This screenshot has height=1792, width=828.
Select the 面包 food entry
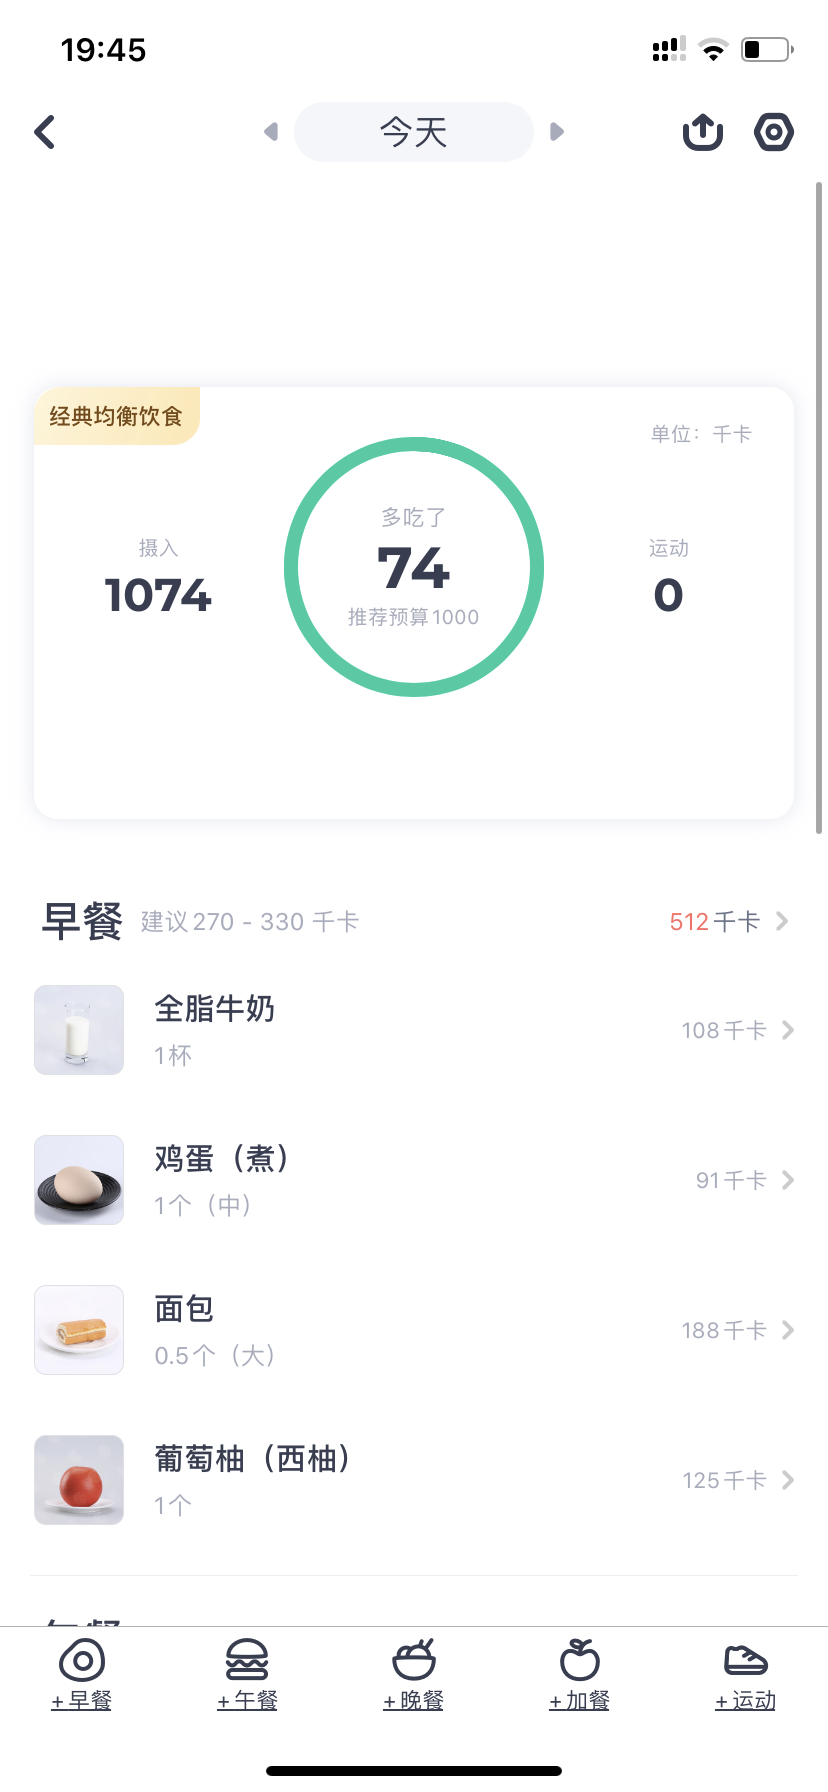pyautogui.click(x=400, y=1330)
